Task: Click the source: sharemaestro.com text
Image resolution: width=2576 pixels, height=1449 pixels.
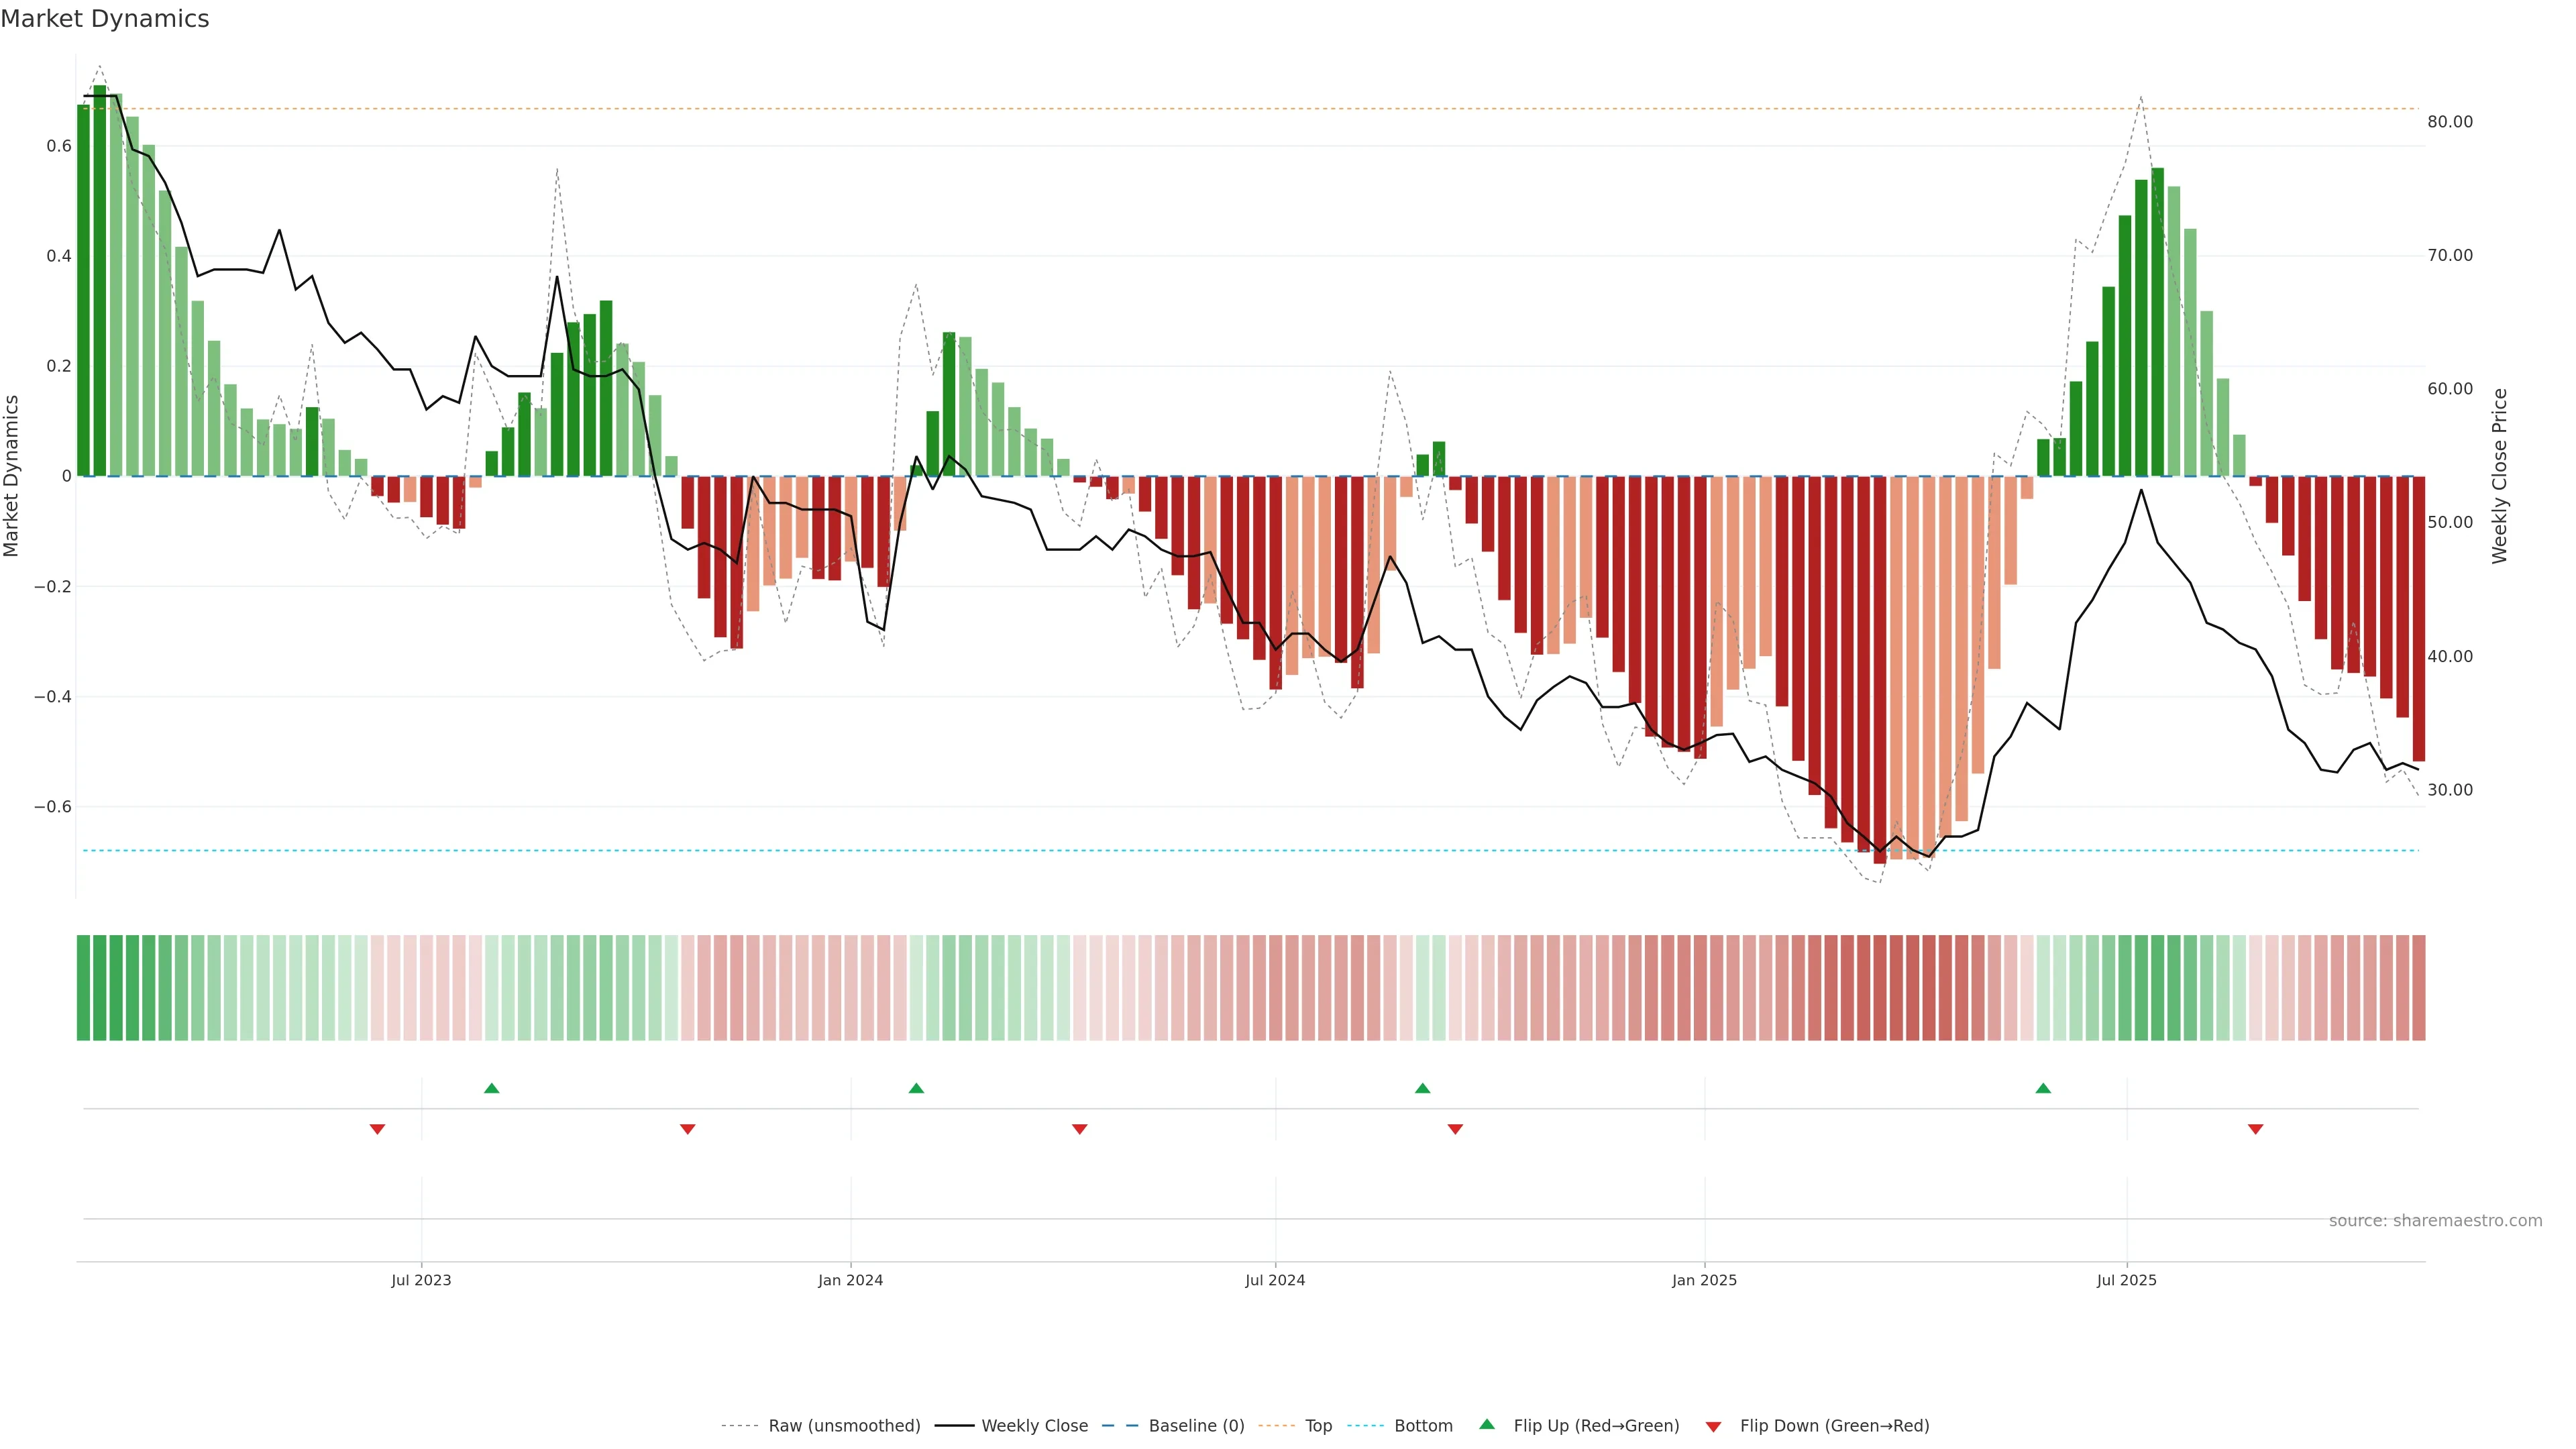Action: (2435, 1221)
